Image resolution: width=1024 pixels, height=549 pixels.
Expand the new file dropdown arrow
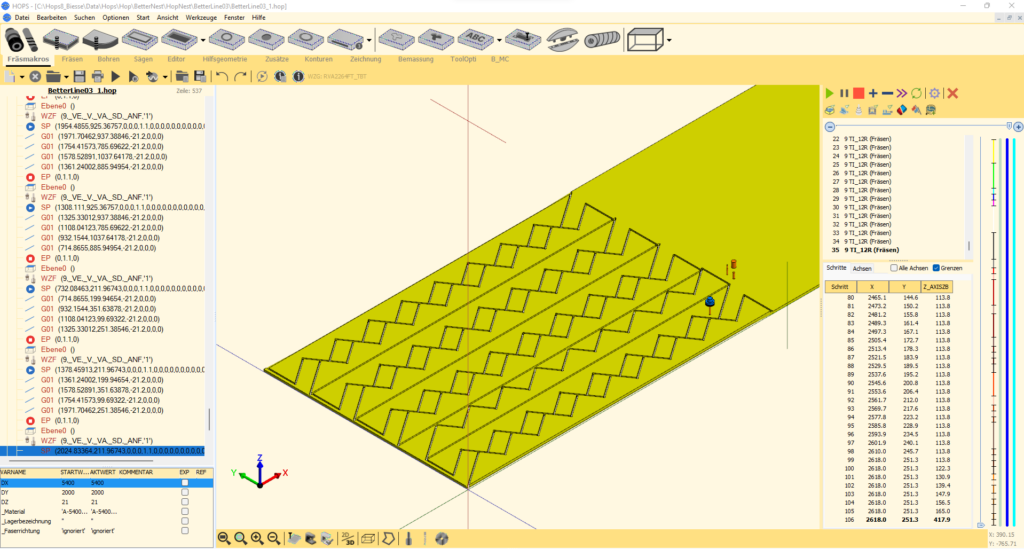tap(22, 76)
